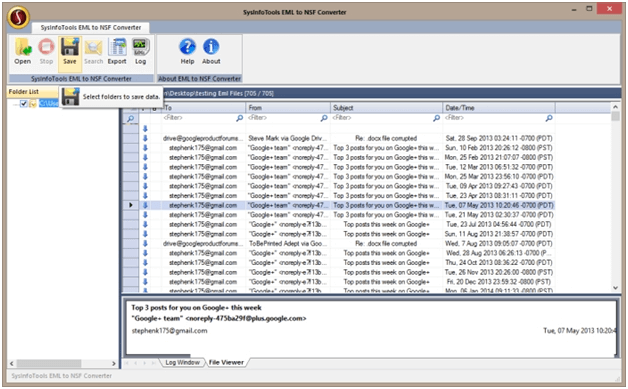Switch to the Log Window tab
This screenshot has height=389, width=628.
point(182,362)
